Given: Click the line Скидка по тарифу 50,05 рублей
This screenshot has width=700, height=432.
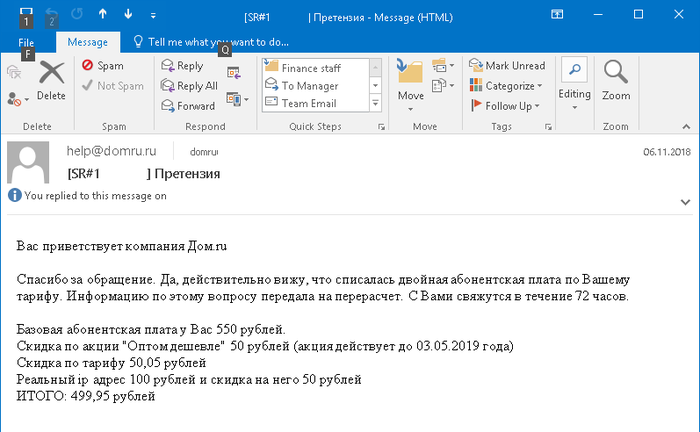Looking at the screenshot, I should 111,362.
